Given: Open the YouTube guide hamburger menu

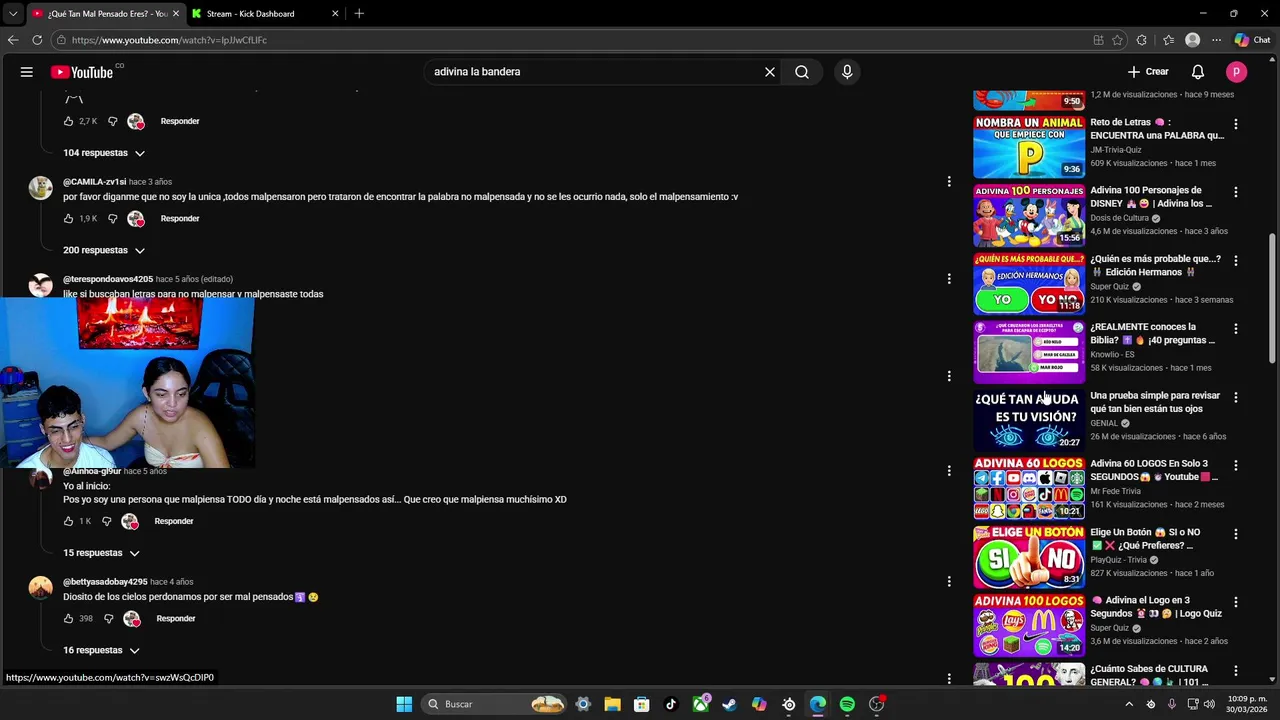Looking at the screenshot, I should click(27, 72).
